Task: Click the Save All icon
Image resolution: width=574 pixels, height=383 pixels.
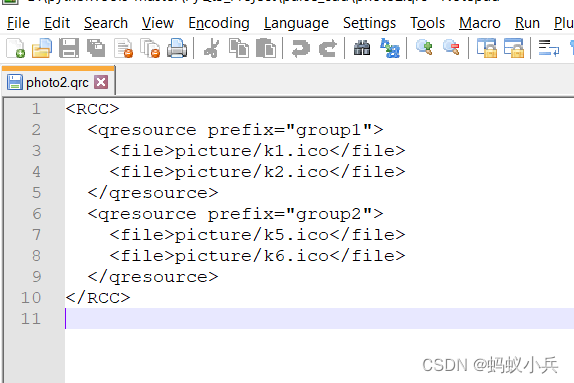Action: coord(96,48)
